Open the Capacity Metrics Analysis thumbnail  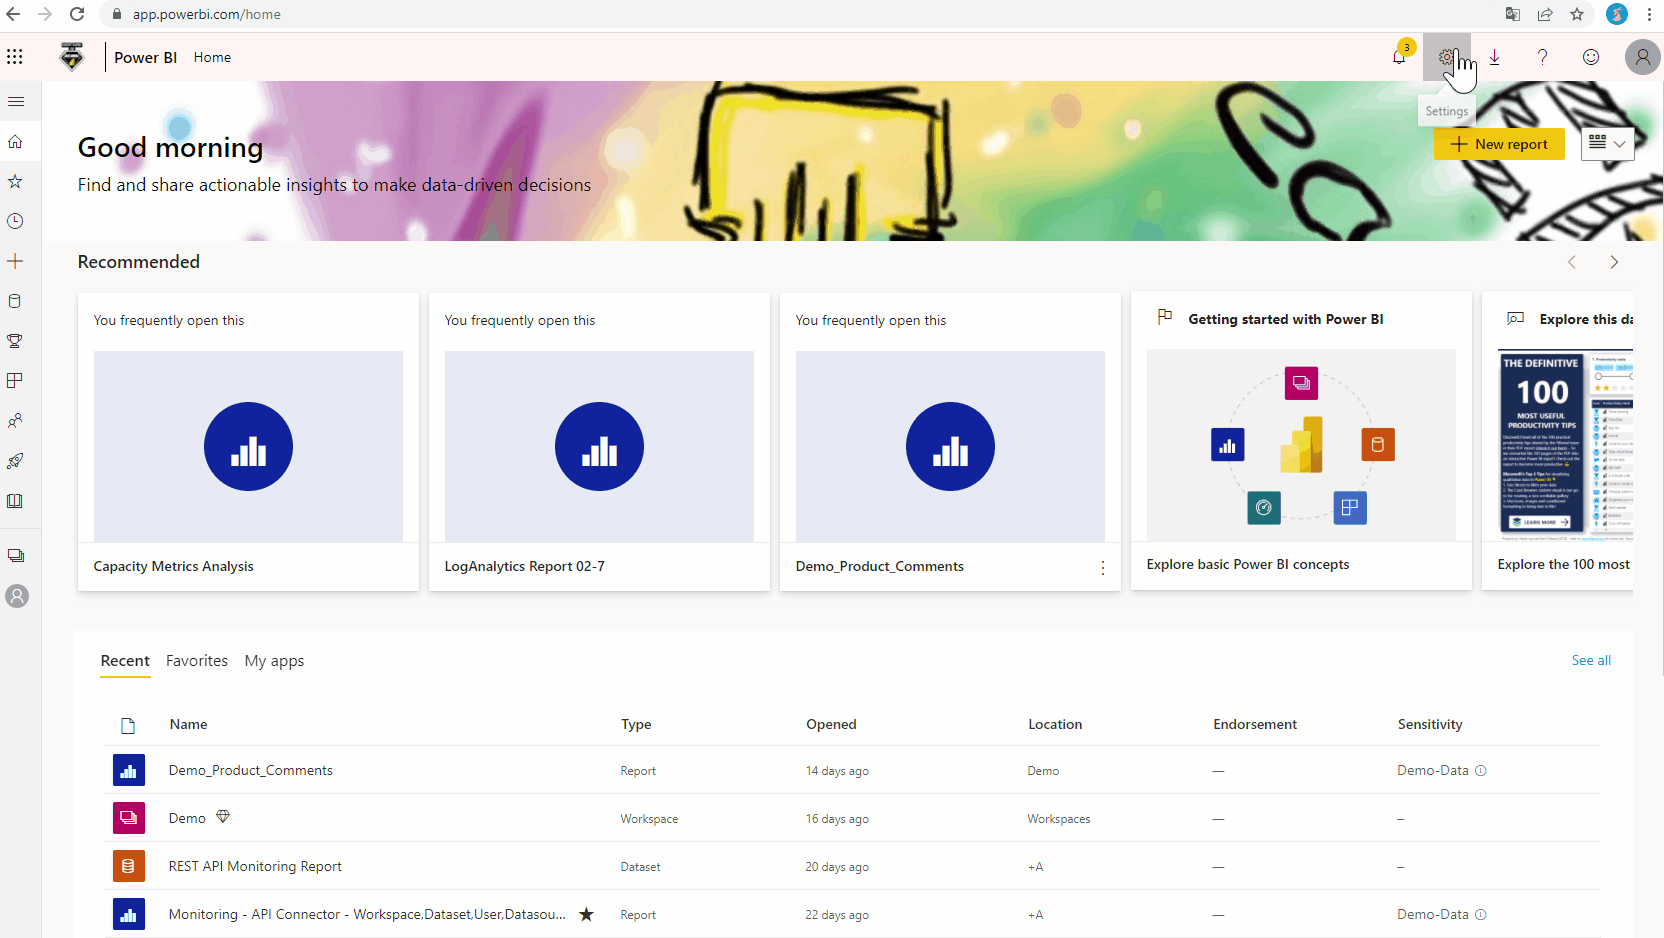[x=248, y=446]
